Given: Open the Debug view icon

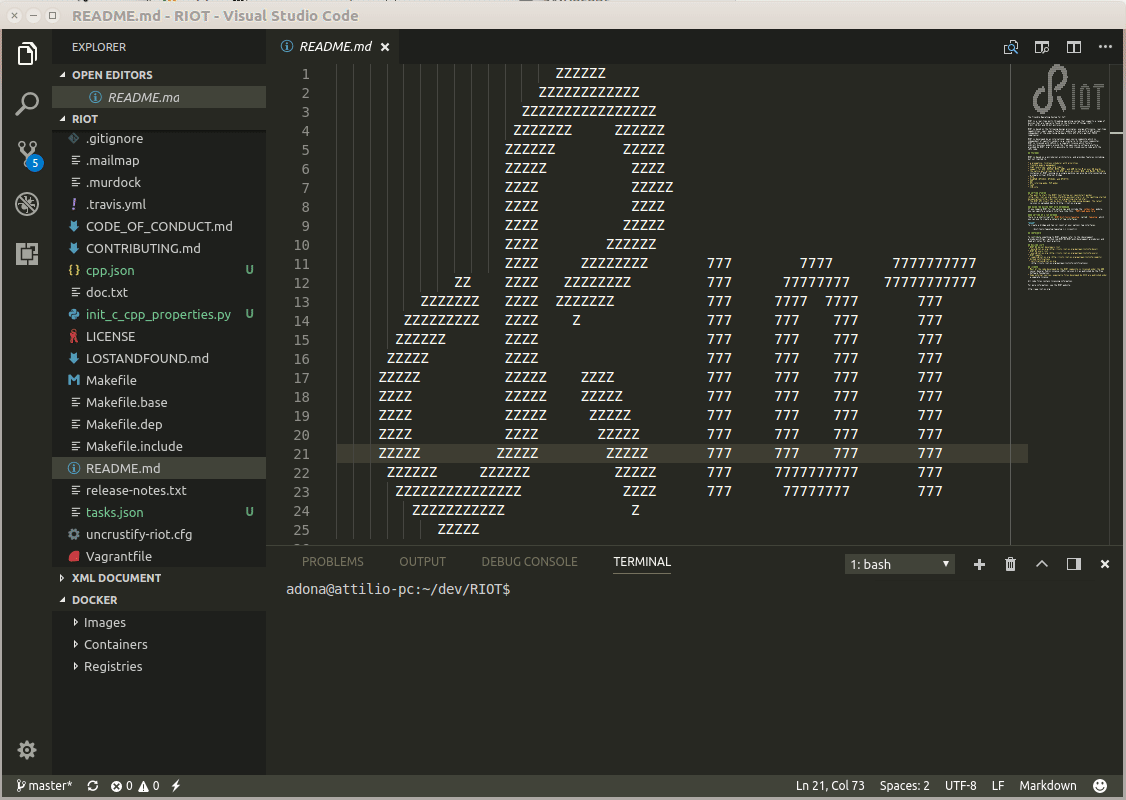Looking at the screenshot, I should (27, 204).
